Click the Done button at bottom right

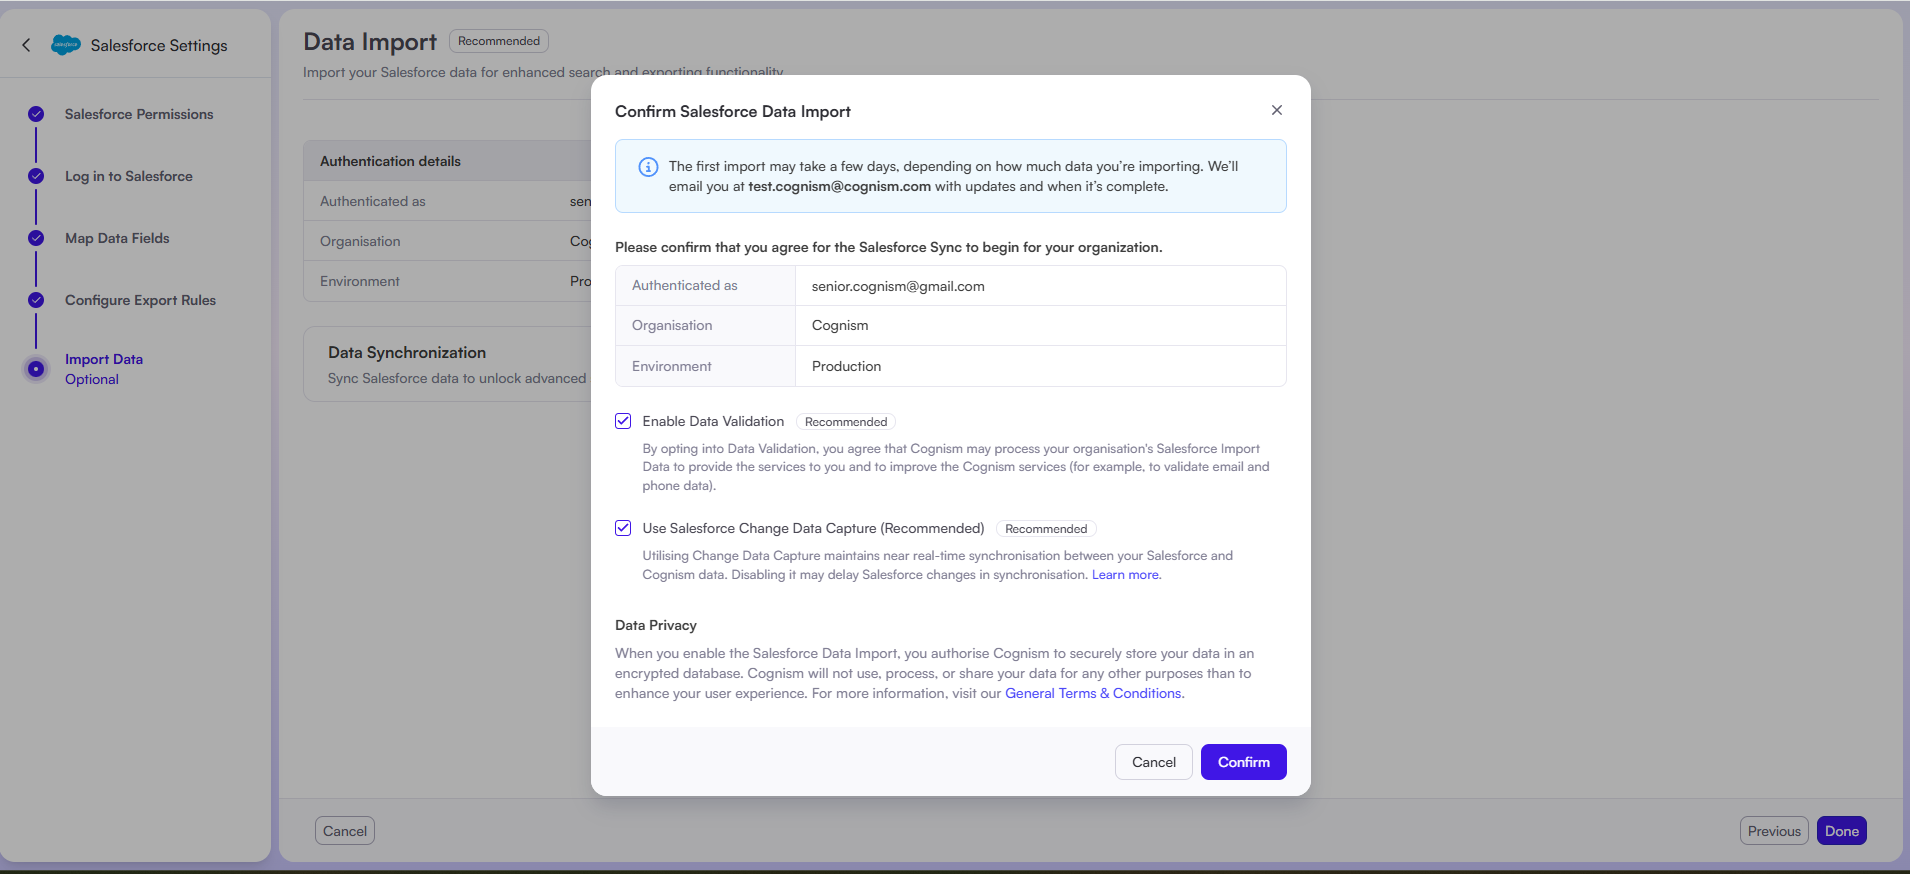tap(1841, 831)
